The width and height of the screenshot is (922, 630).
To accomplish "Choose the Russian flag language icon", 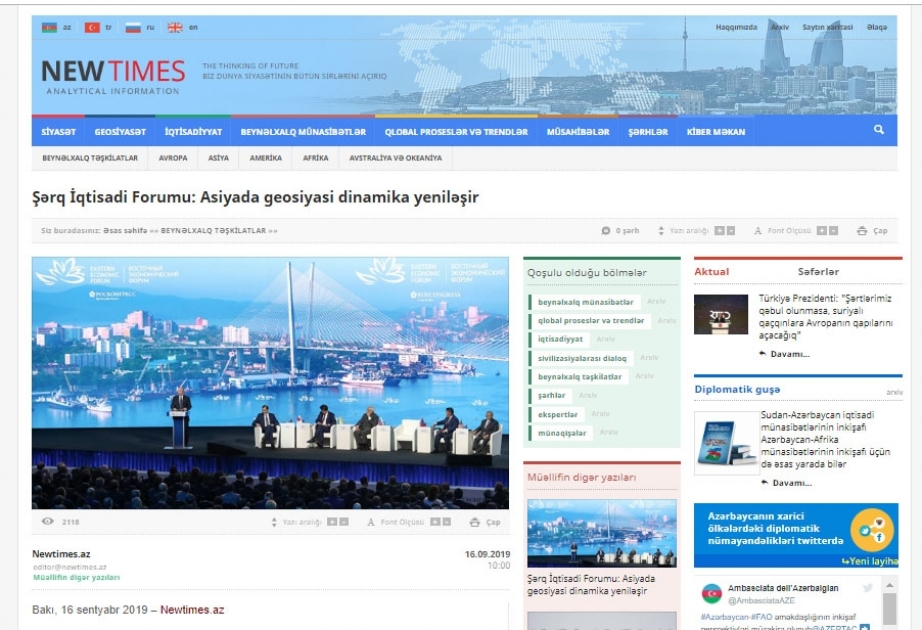I will click(x=133, y=27).
